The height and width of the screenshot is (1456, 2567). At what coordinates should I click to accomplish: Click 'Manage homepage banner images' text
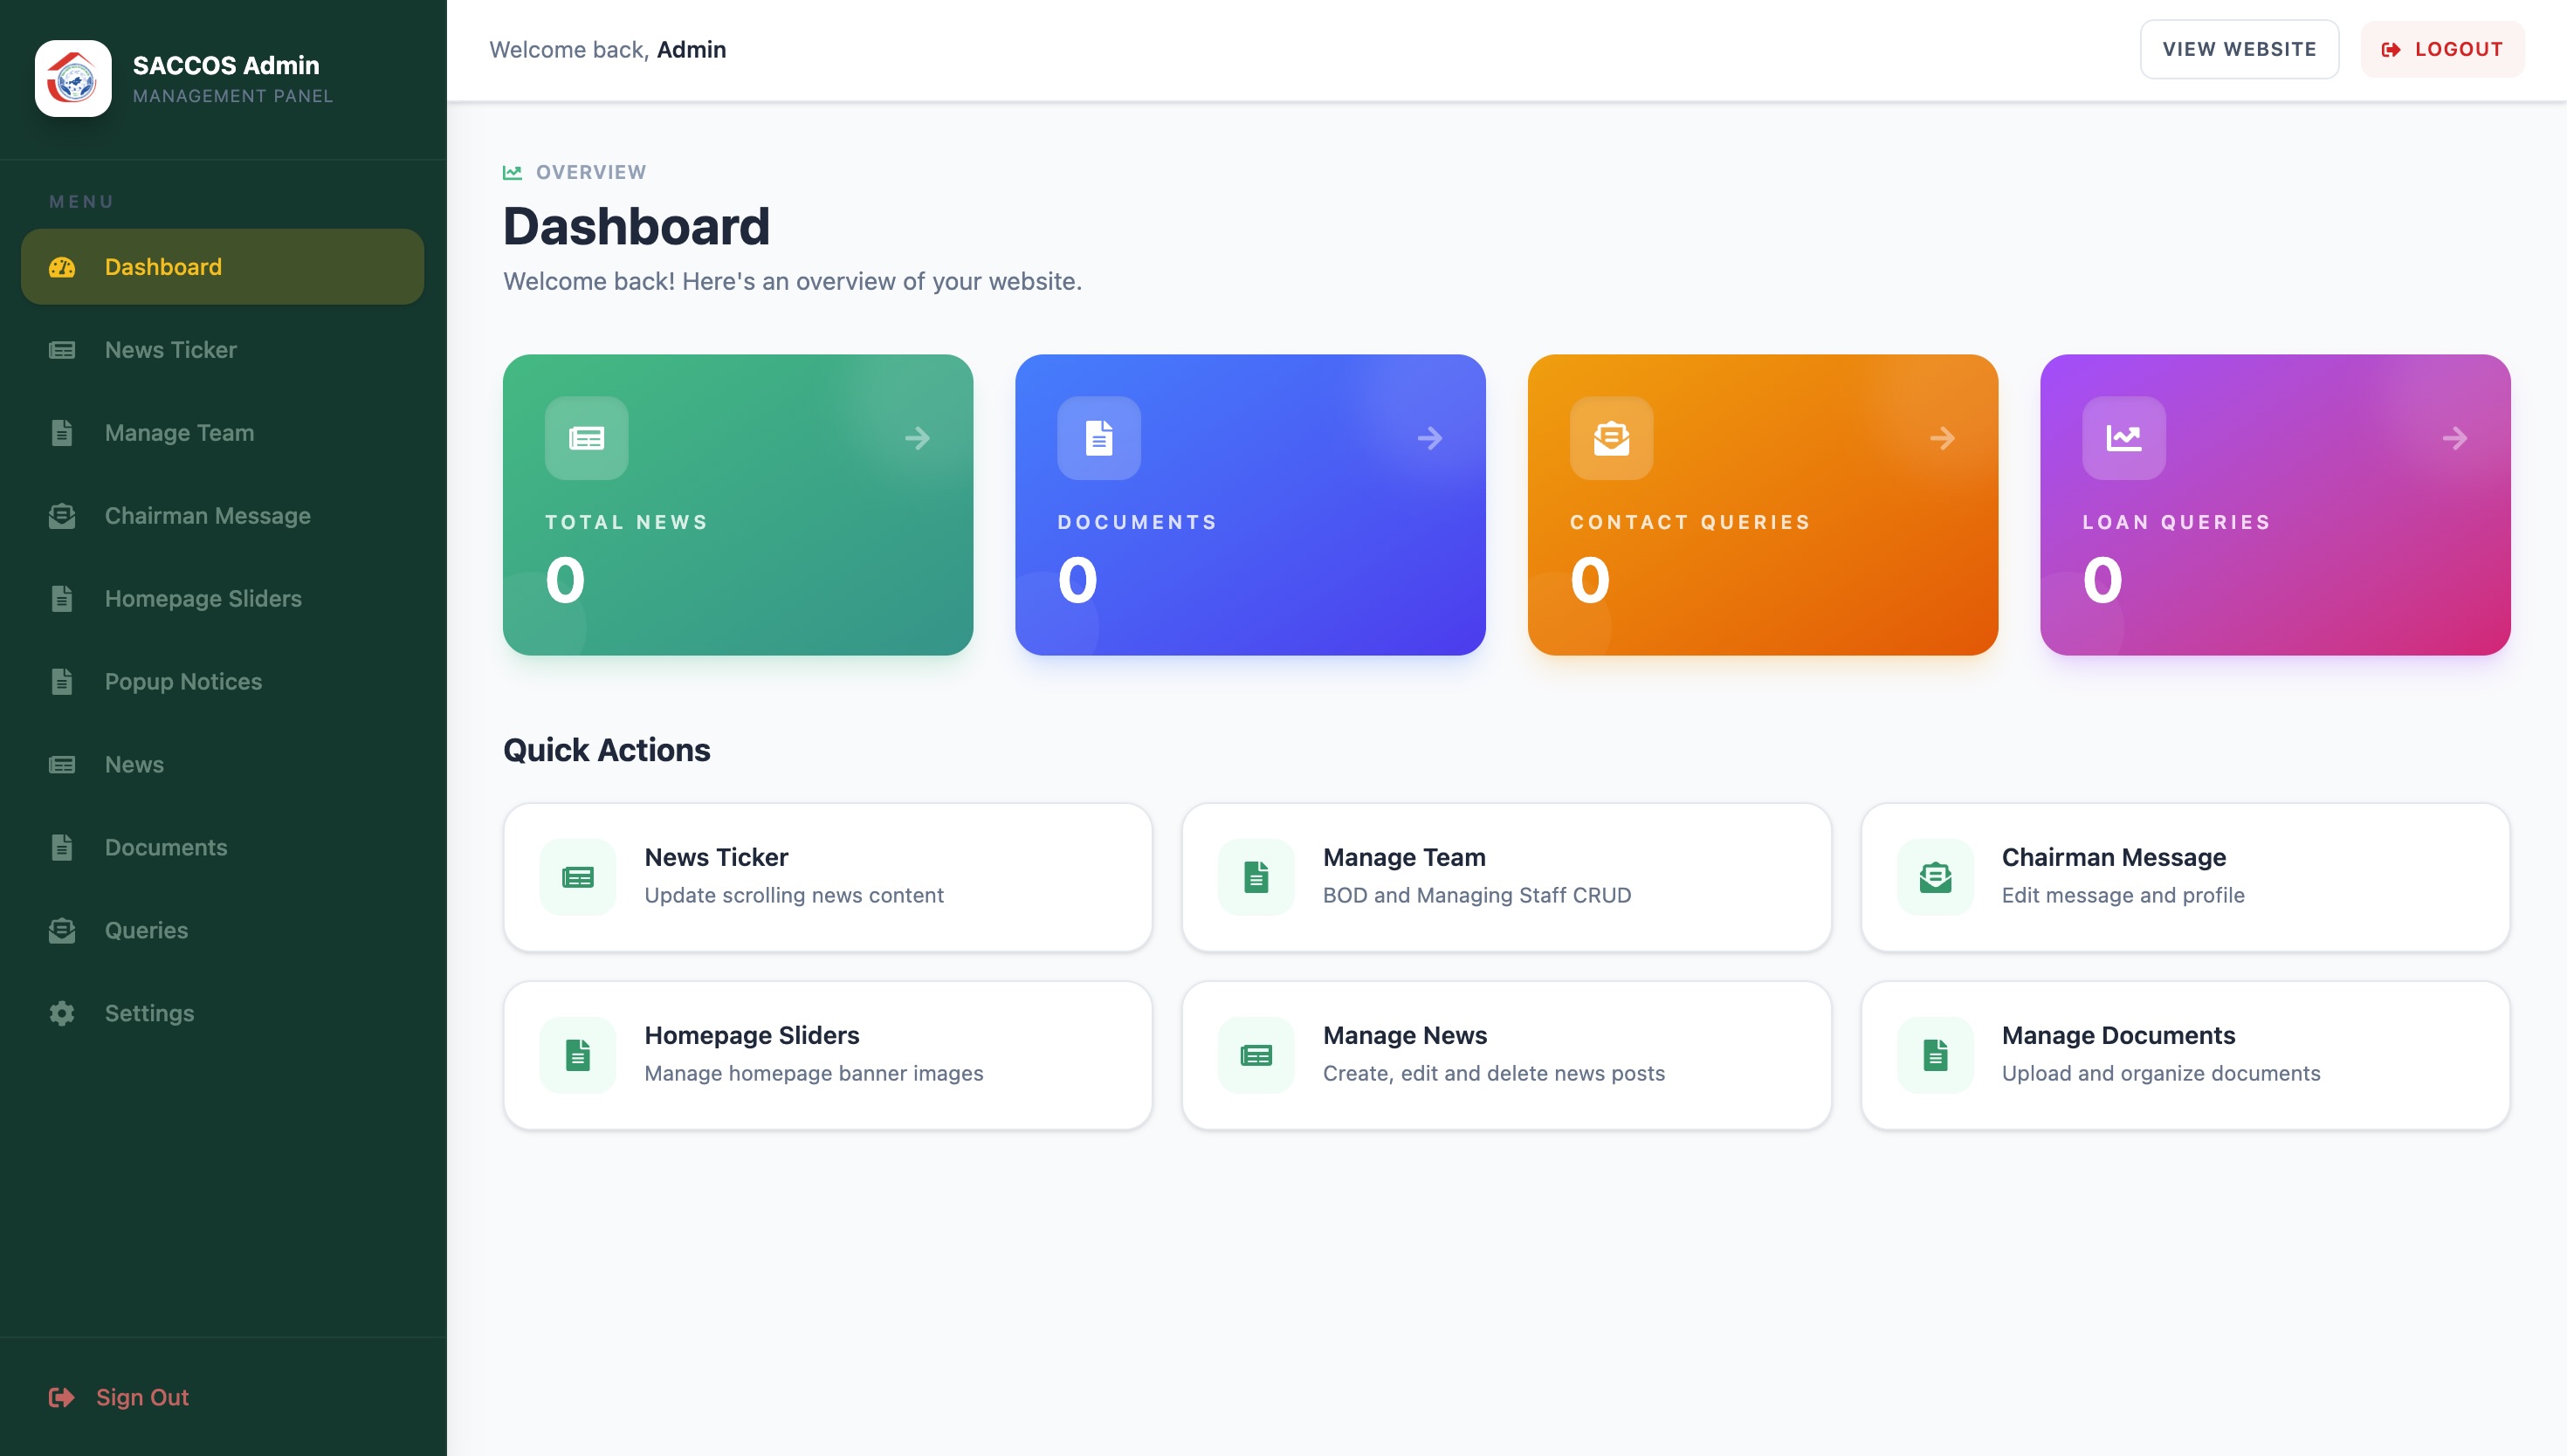point(814,1073)
